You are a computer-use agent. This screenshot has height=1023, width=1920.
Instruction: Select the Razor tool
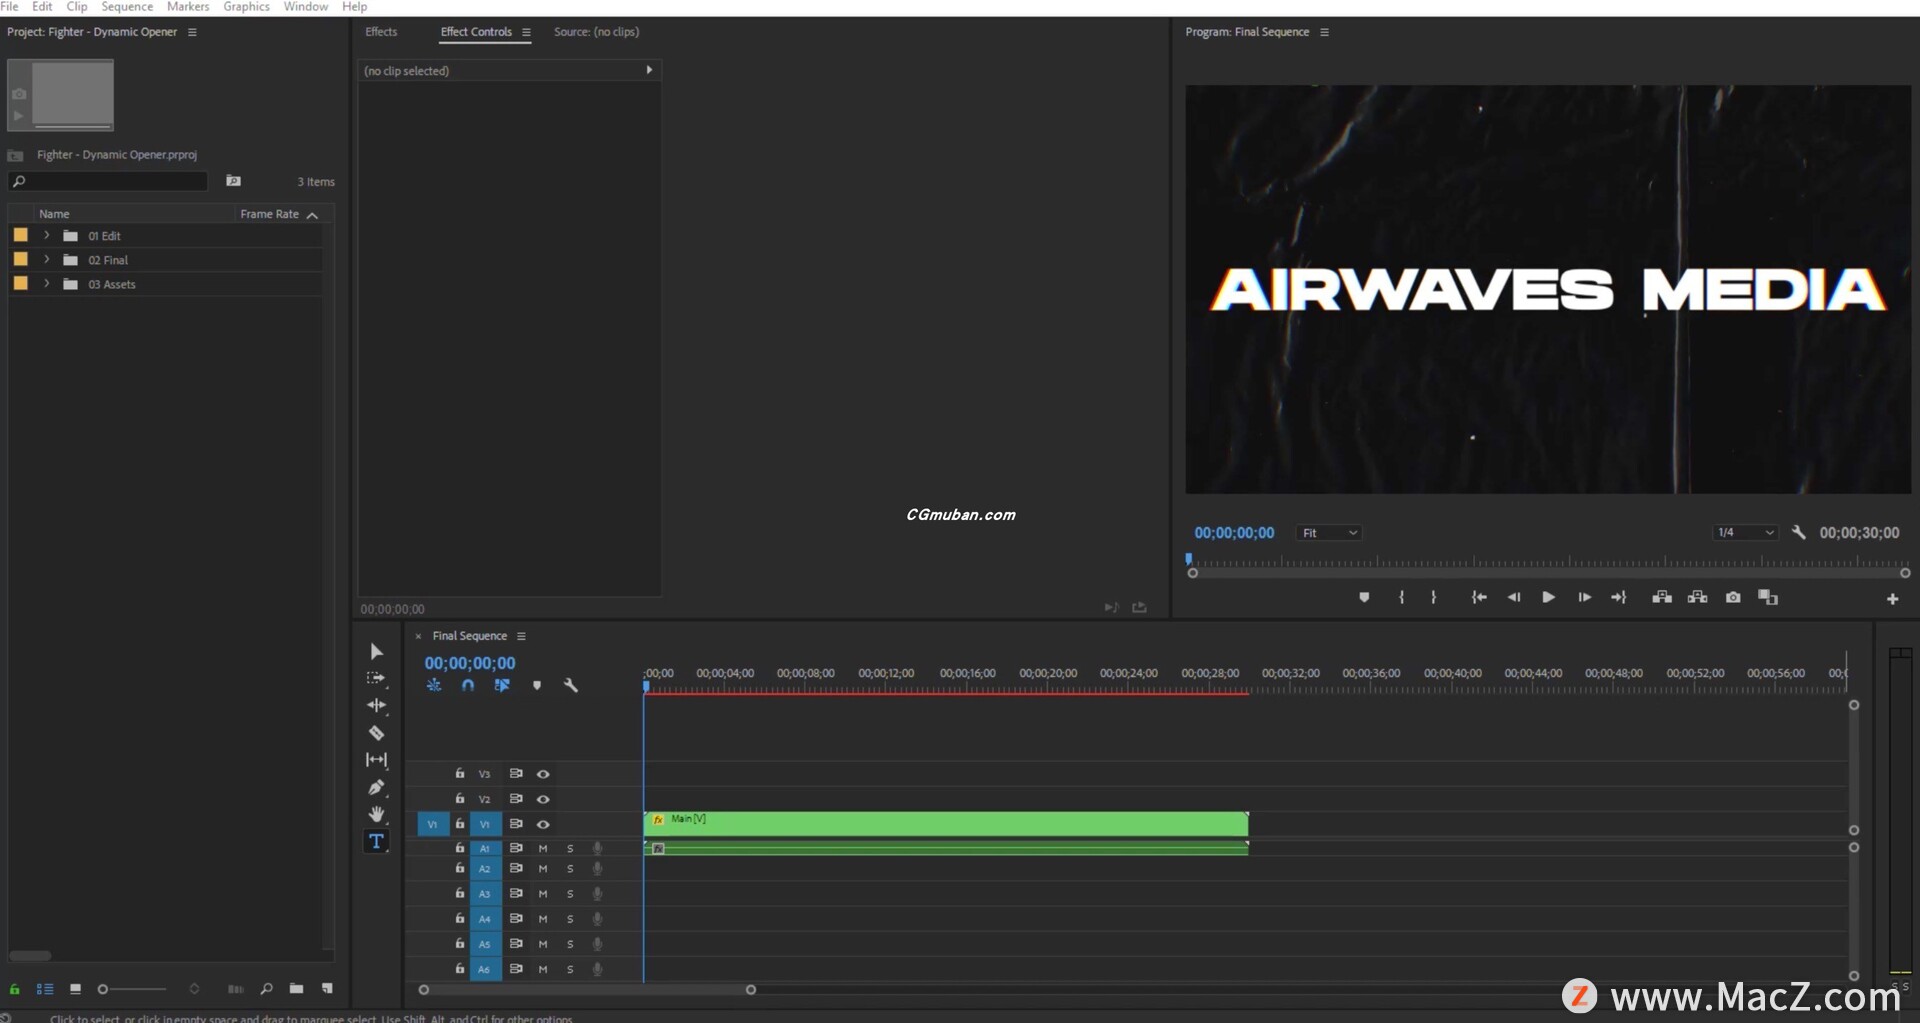[x=376, y=733]
